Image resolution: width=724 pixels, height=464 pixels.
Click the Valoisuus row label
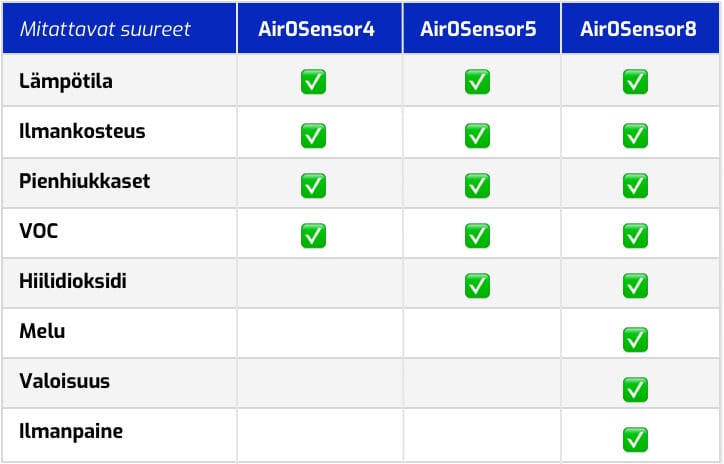[x=64, y=381]
